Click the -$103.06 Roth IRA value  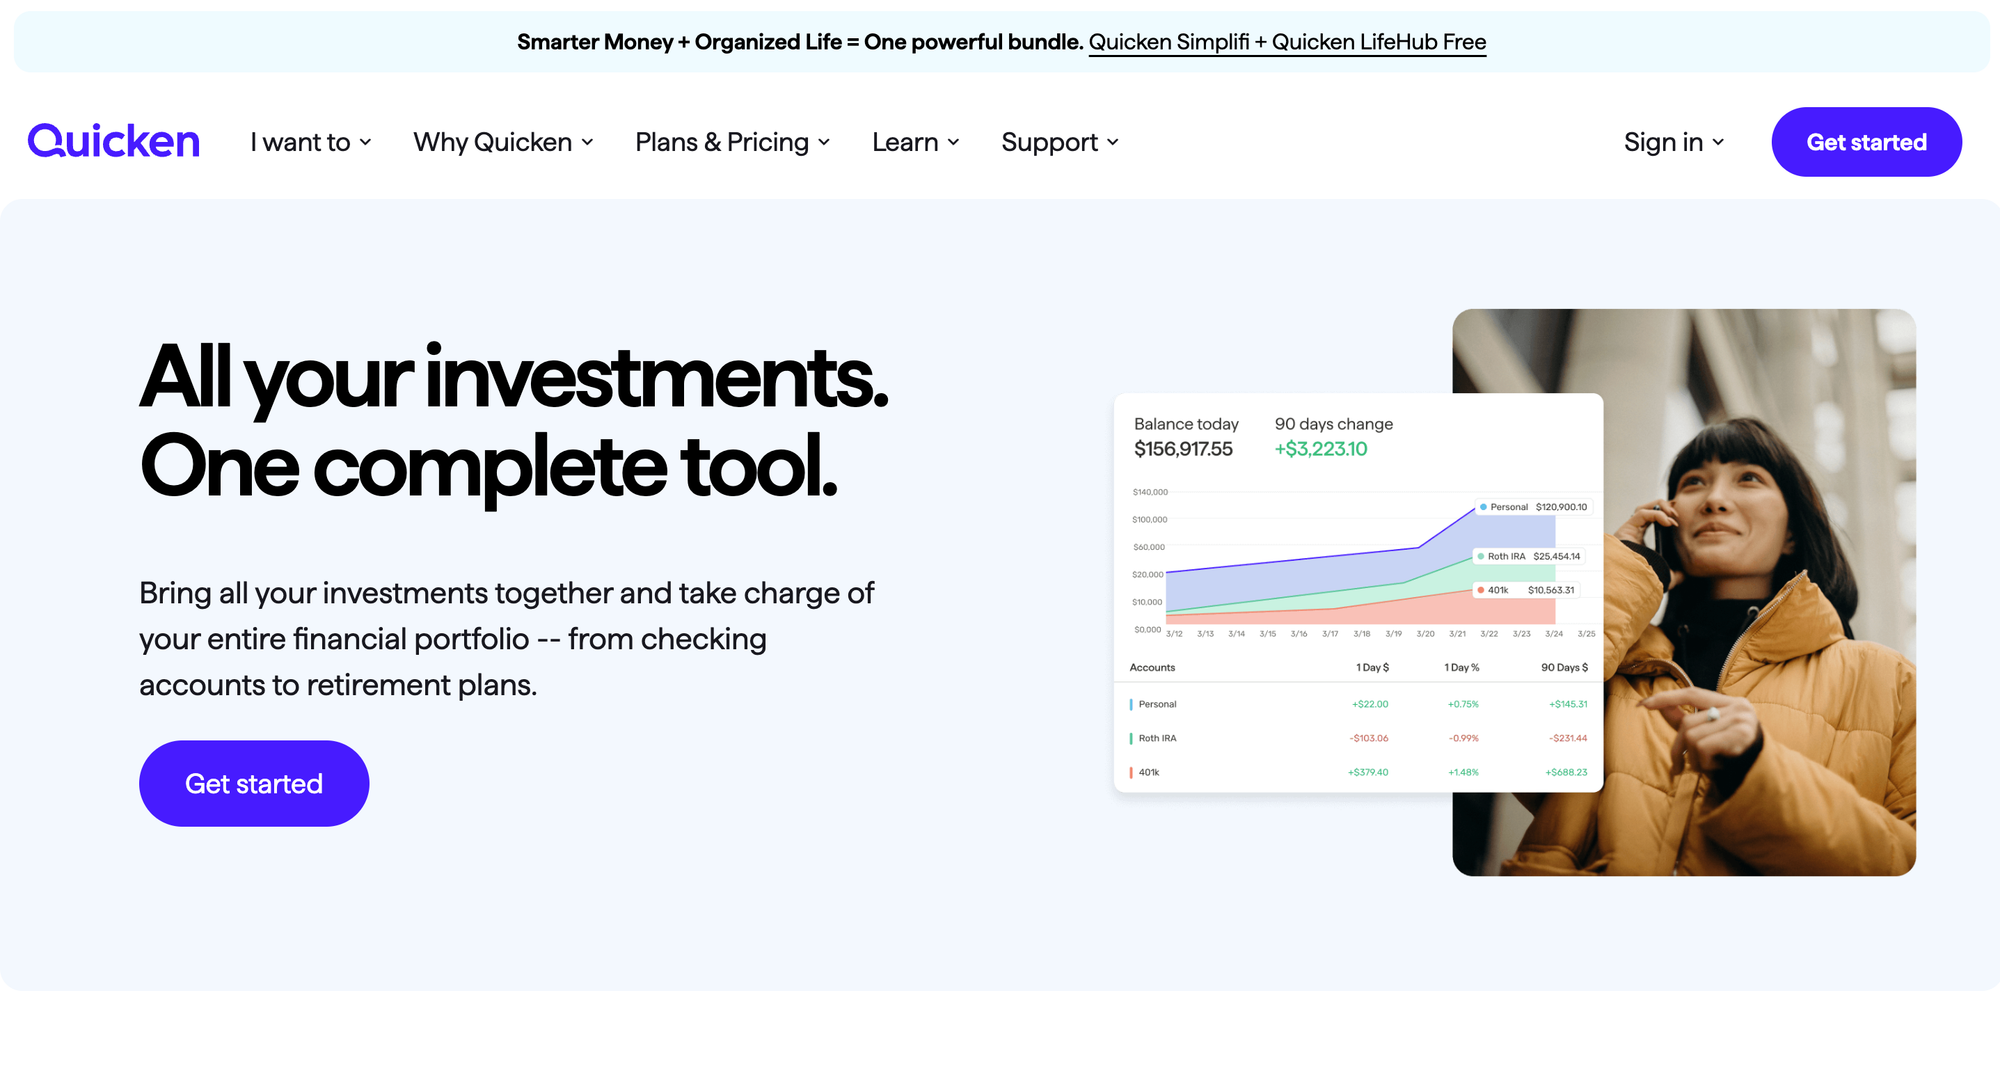click(x=1369, y=738)
